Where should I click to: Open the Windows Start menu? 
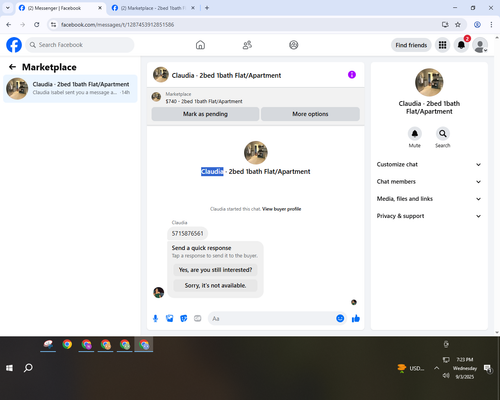pos(9,368)
